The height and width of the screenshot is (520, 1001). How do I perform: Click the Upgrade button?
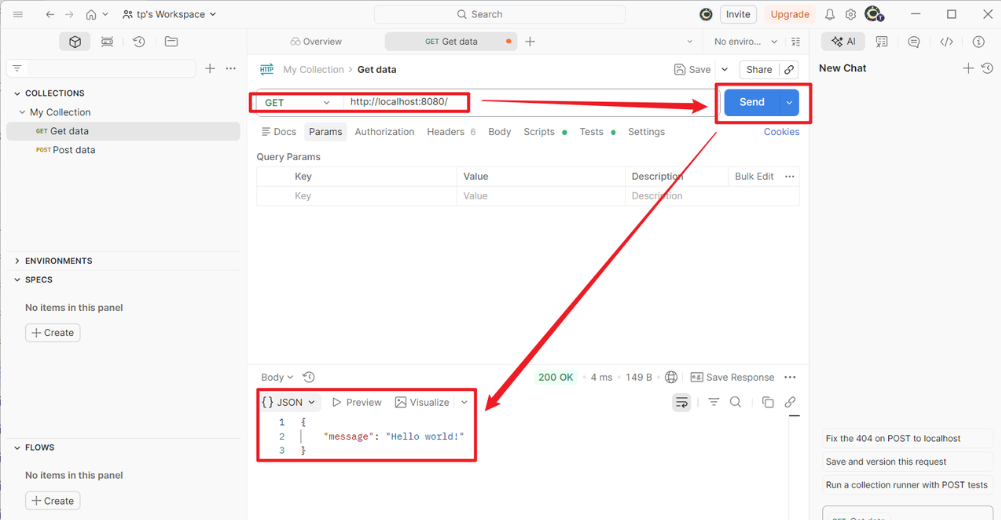pos(790,14)
